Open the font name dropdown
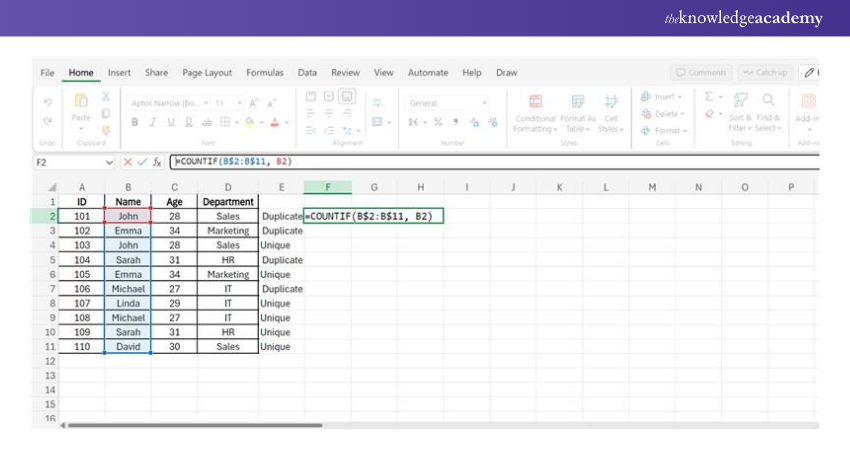The width and height of the screenshot is (850, 450). point(206,102)
